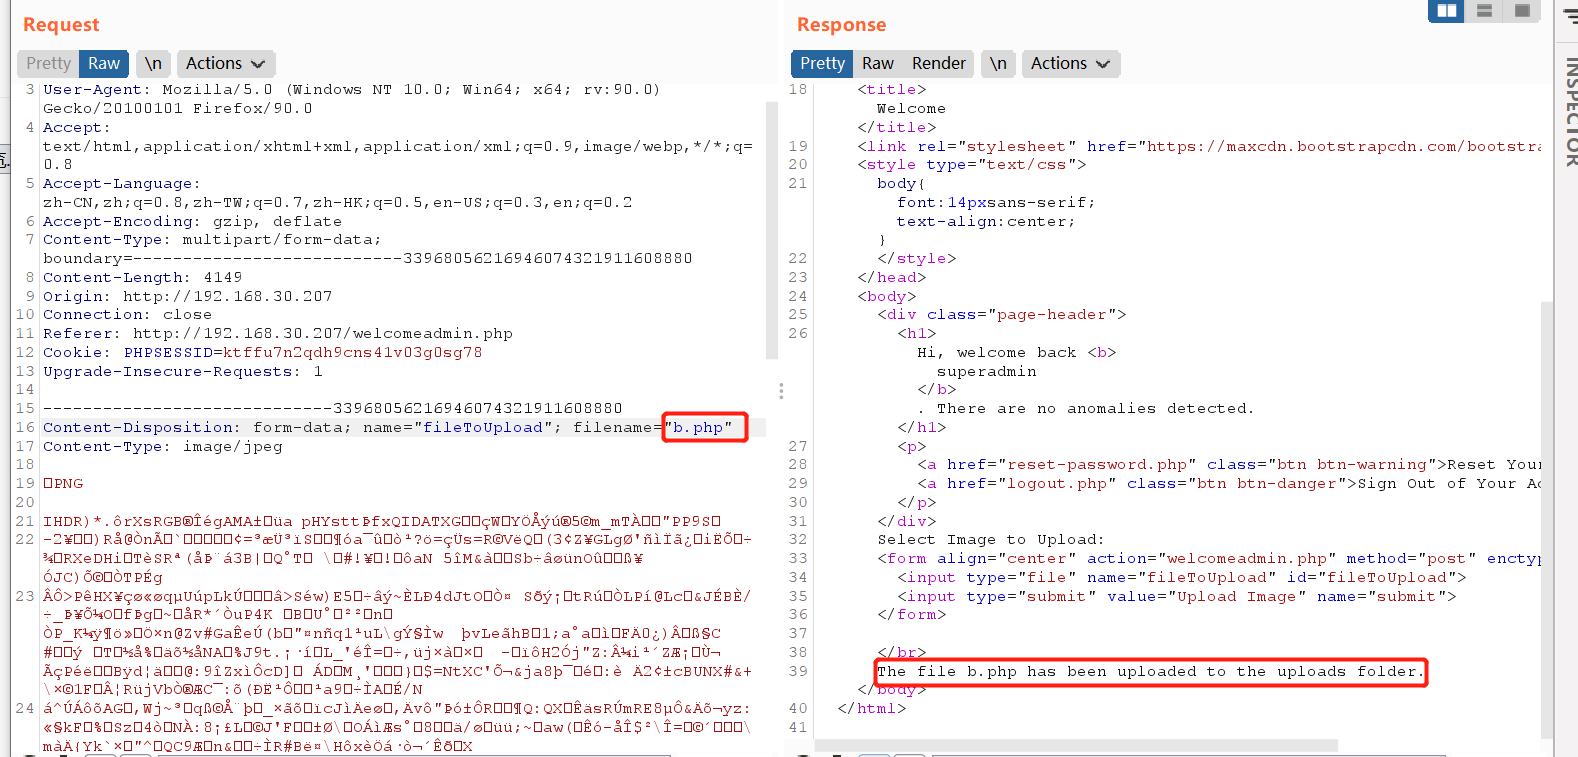The image size is (1578, 757).
Task: Click the bootstrapcdn stylesheet link line
Action: [x=1199, y=146]
